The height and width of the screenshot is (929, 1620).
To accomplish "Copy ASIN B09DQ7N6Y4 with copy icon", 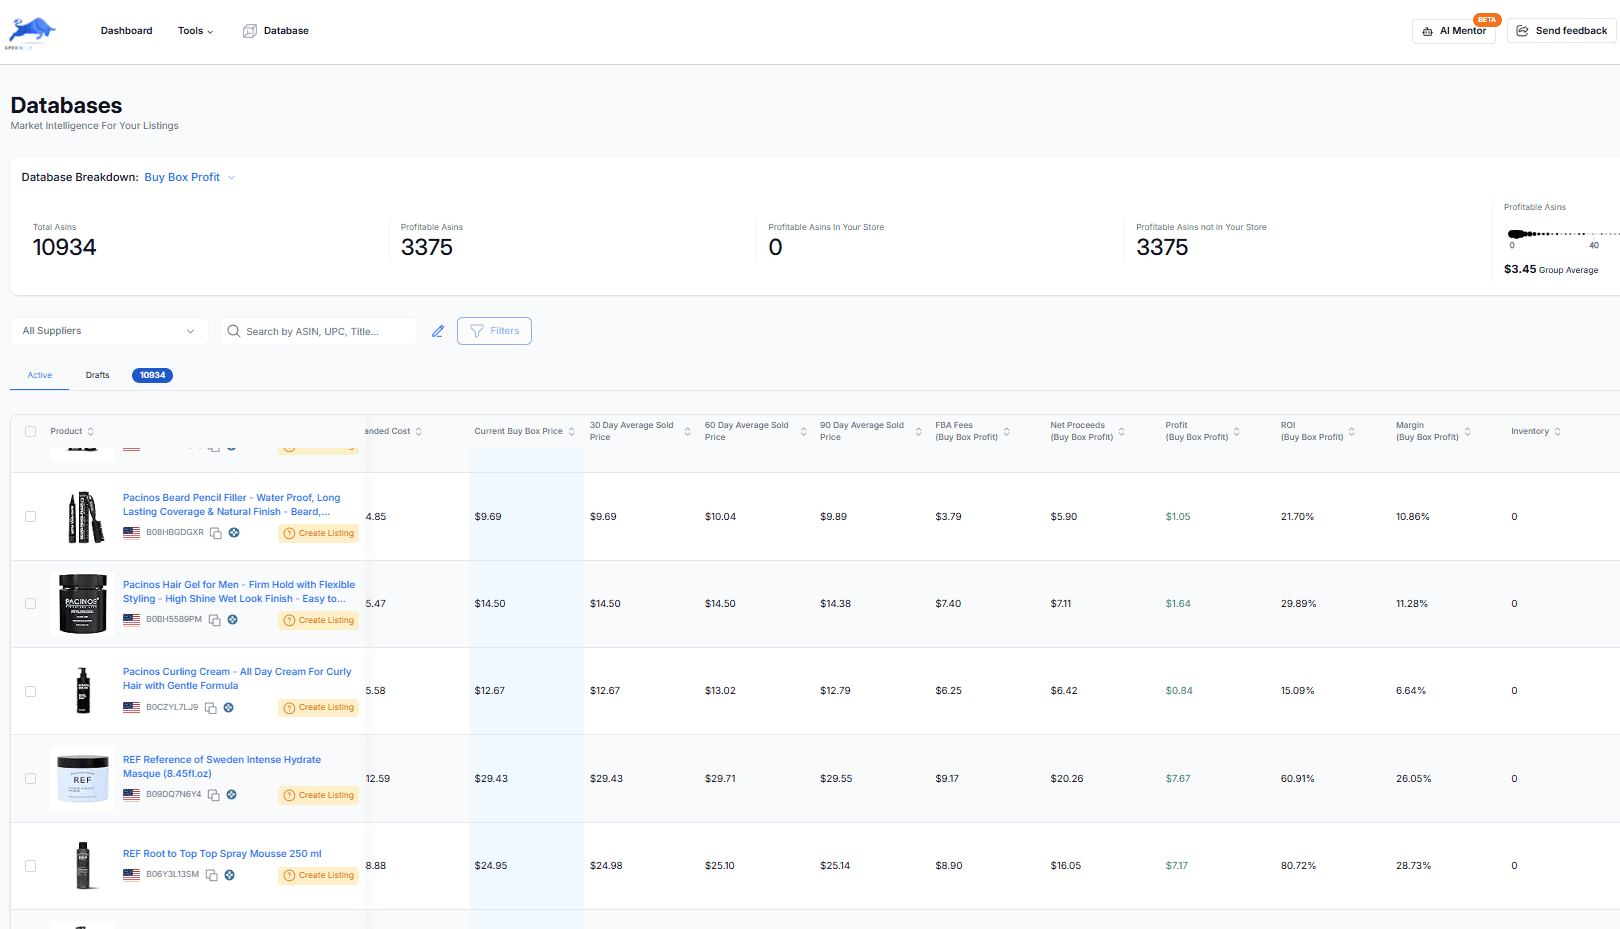I will (x=213, y=795).
